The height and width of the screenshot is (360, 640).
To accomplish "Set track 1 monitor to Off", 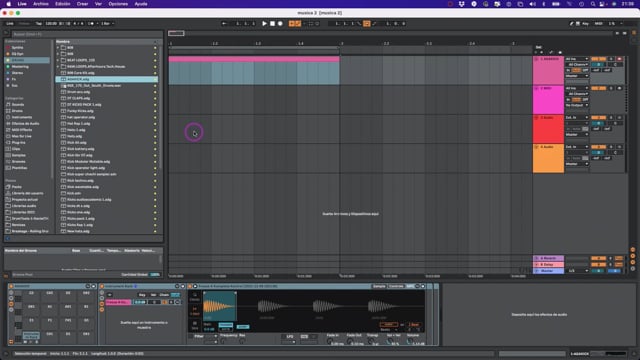I will (585, 70).
